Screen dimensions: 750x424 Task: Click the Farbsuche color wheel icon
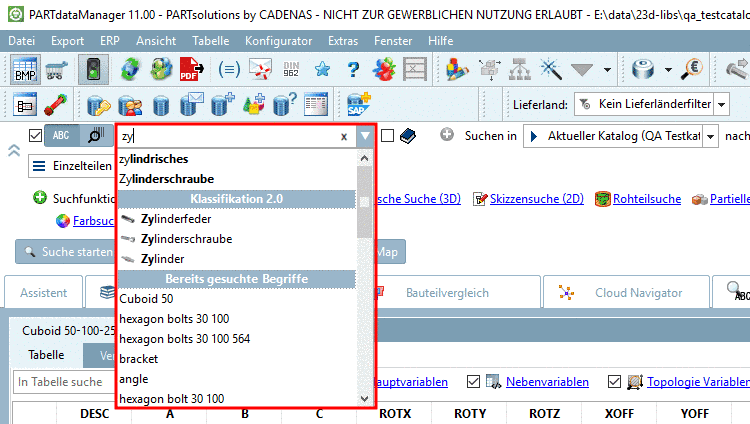(x=63, y=221)
